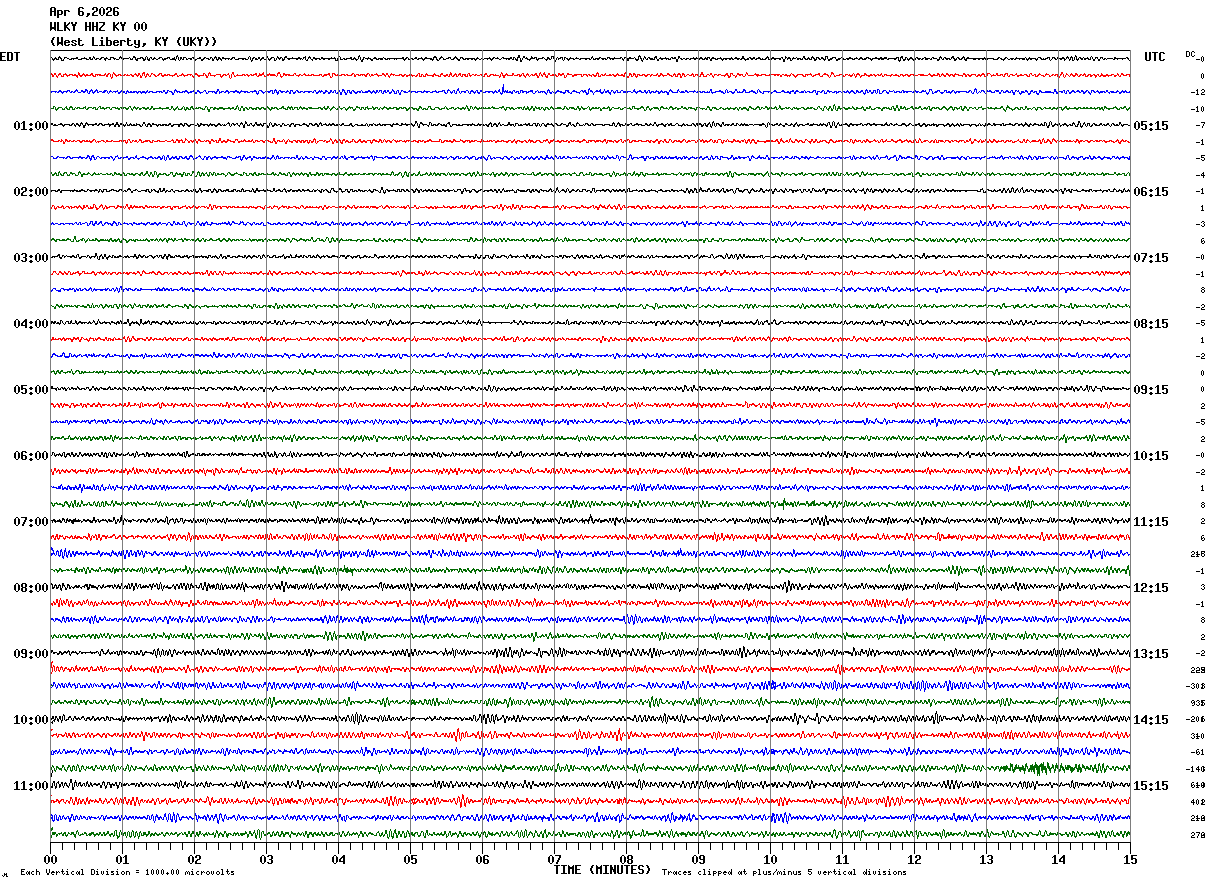Click the 06:15 UTC time label

tap(1151, 192)
